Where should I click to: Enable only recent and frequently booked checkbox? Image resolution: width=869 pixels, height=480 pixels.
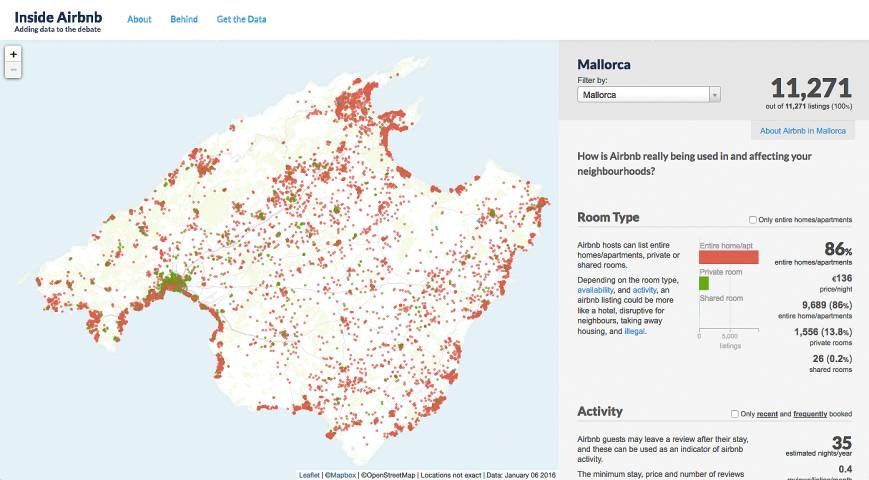(x=734, y=414)
